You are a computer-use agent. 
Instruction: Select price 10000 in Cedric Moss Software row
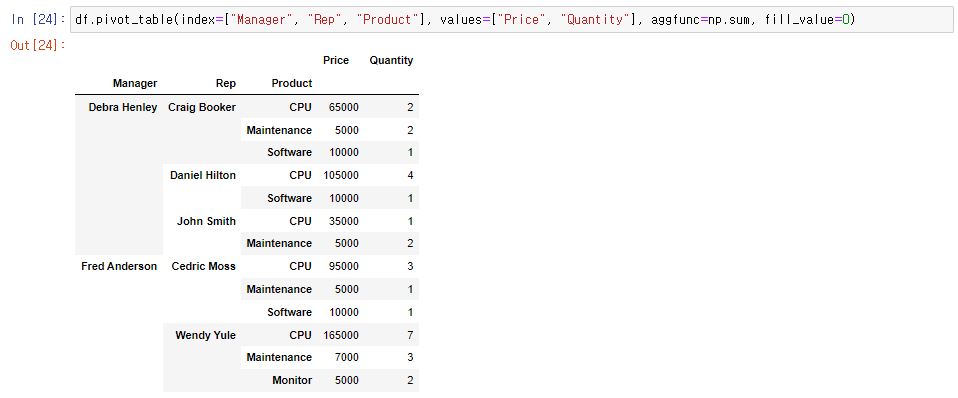(x=343, y=312)
